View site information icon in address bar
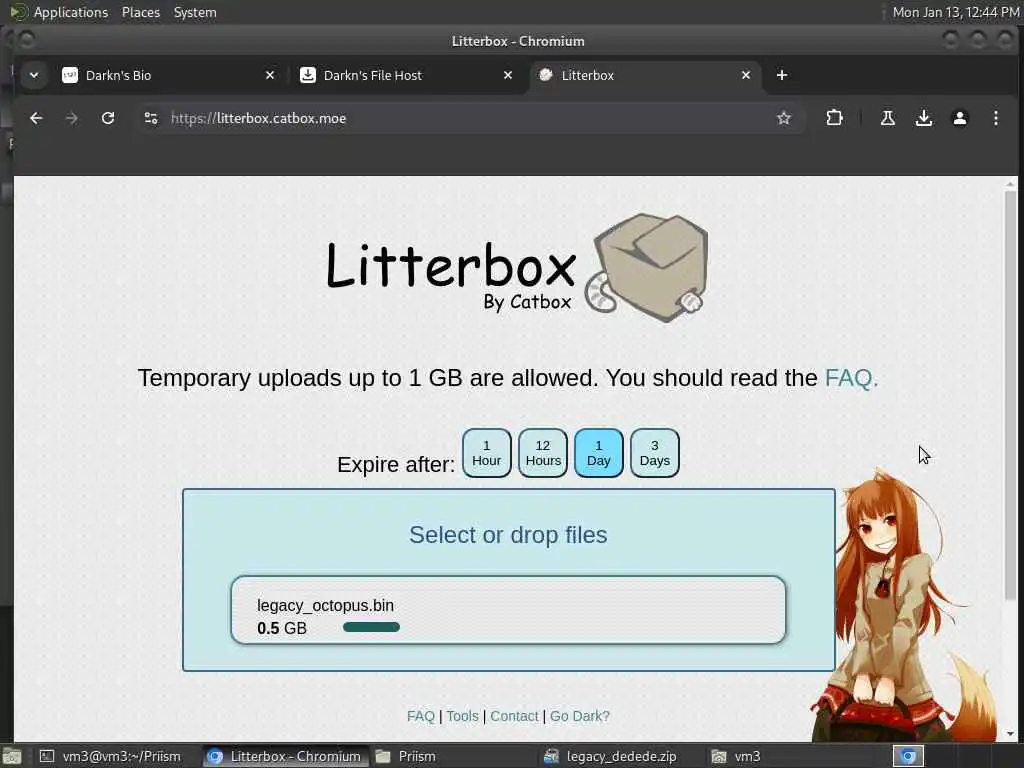Viewport: 1024px width, 768px height. point(151,118)
